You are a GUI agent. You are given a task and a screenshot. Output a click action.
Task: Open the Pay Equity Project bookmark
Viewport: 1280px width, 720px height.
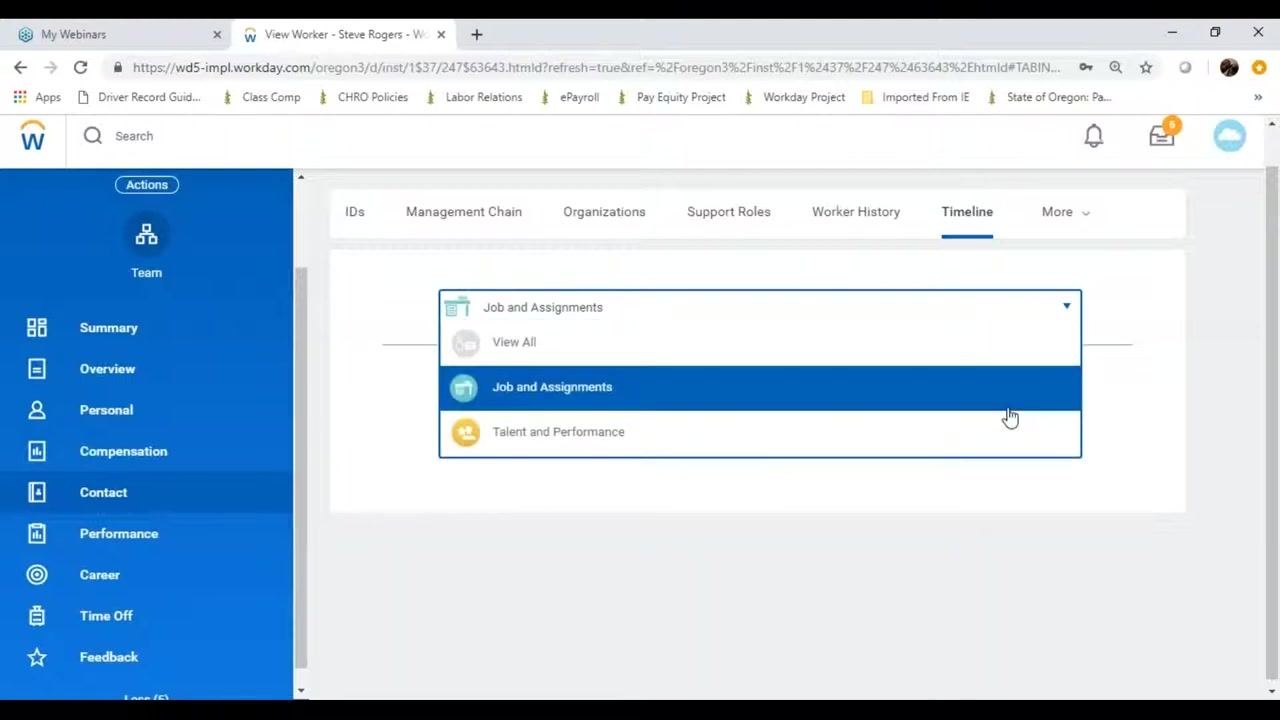tap(671, 97)
